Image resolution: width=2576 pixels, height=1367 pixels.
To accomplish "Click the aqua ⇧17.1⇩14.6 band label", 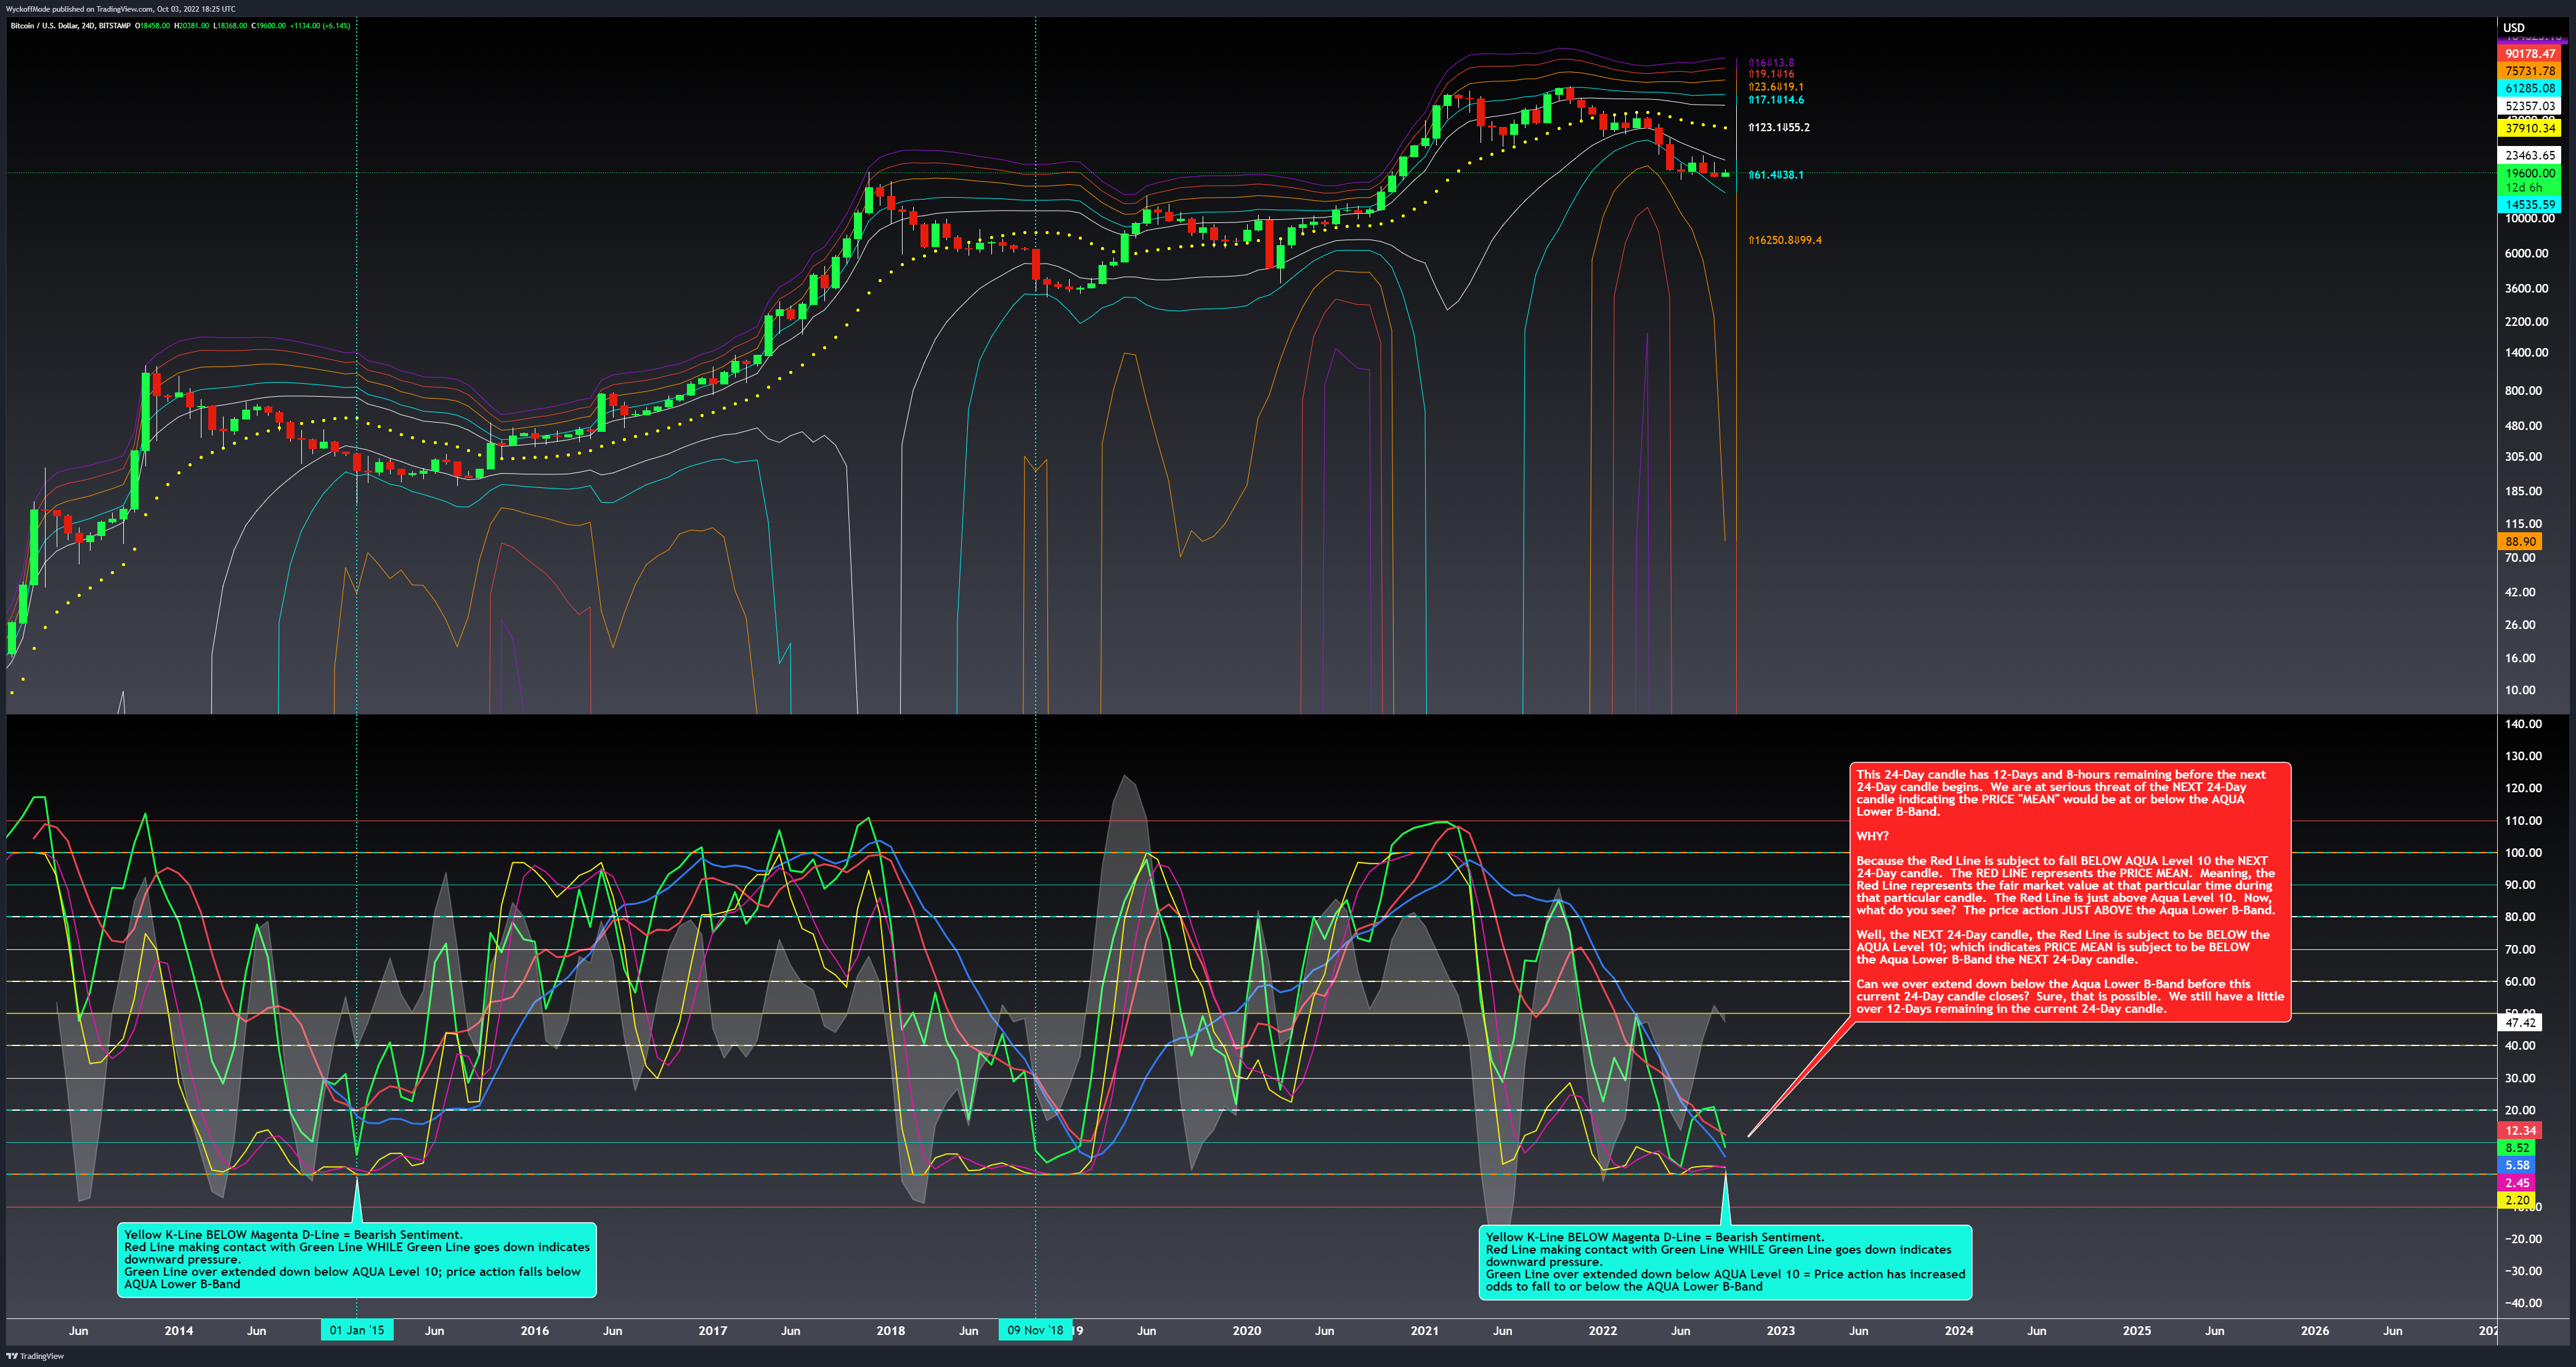I will point(1776,100).
